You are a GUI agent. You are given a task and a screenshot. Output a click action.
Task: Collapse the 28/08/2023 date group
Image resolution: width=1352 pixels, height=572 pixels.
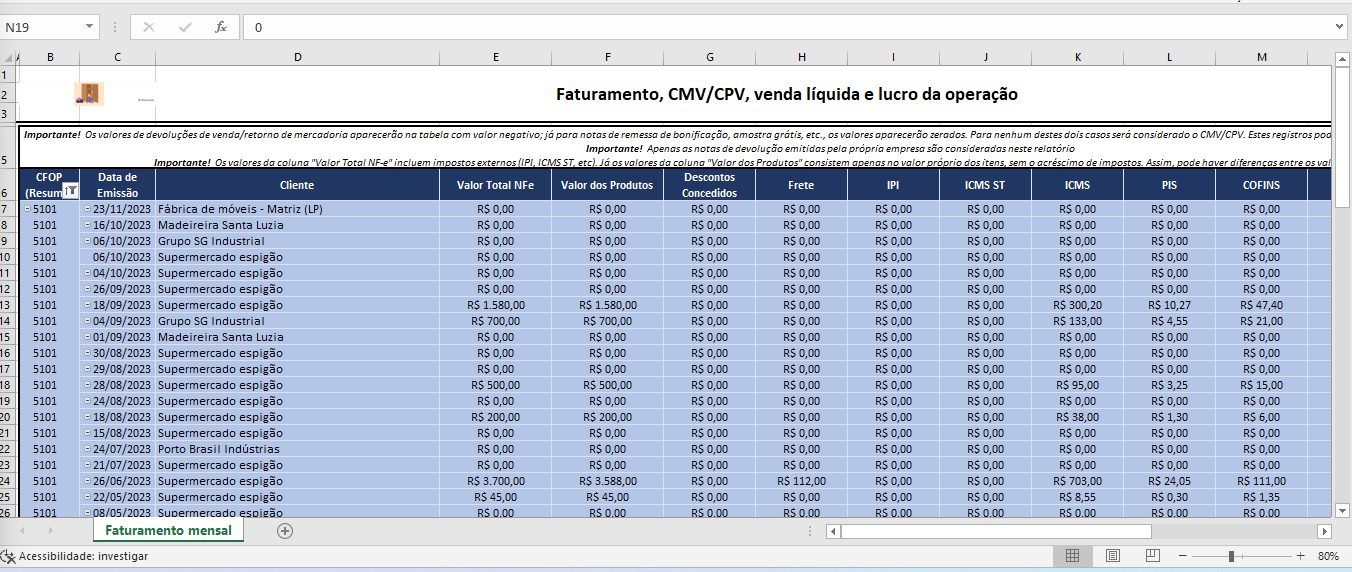[88, 385]
